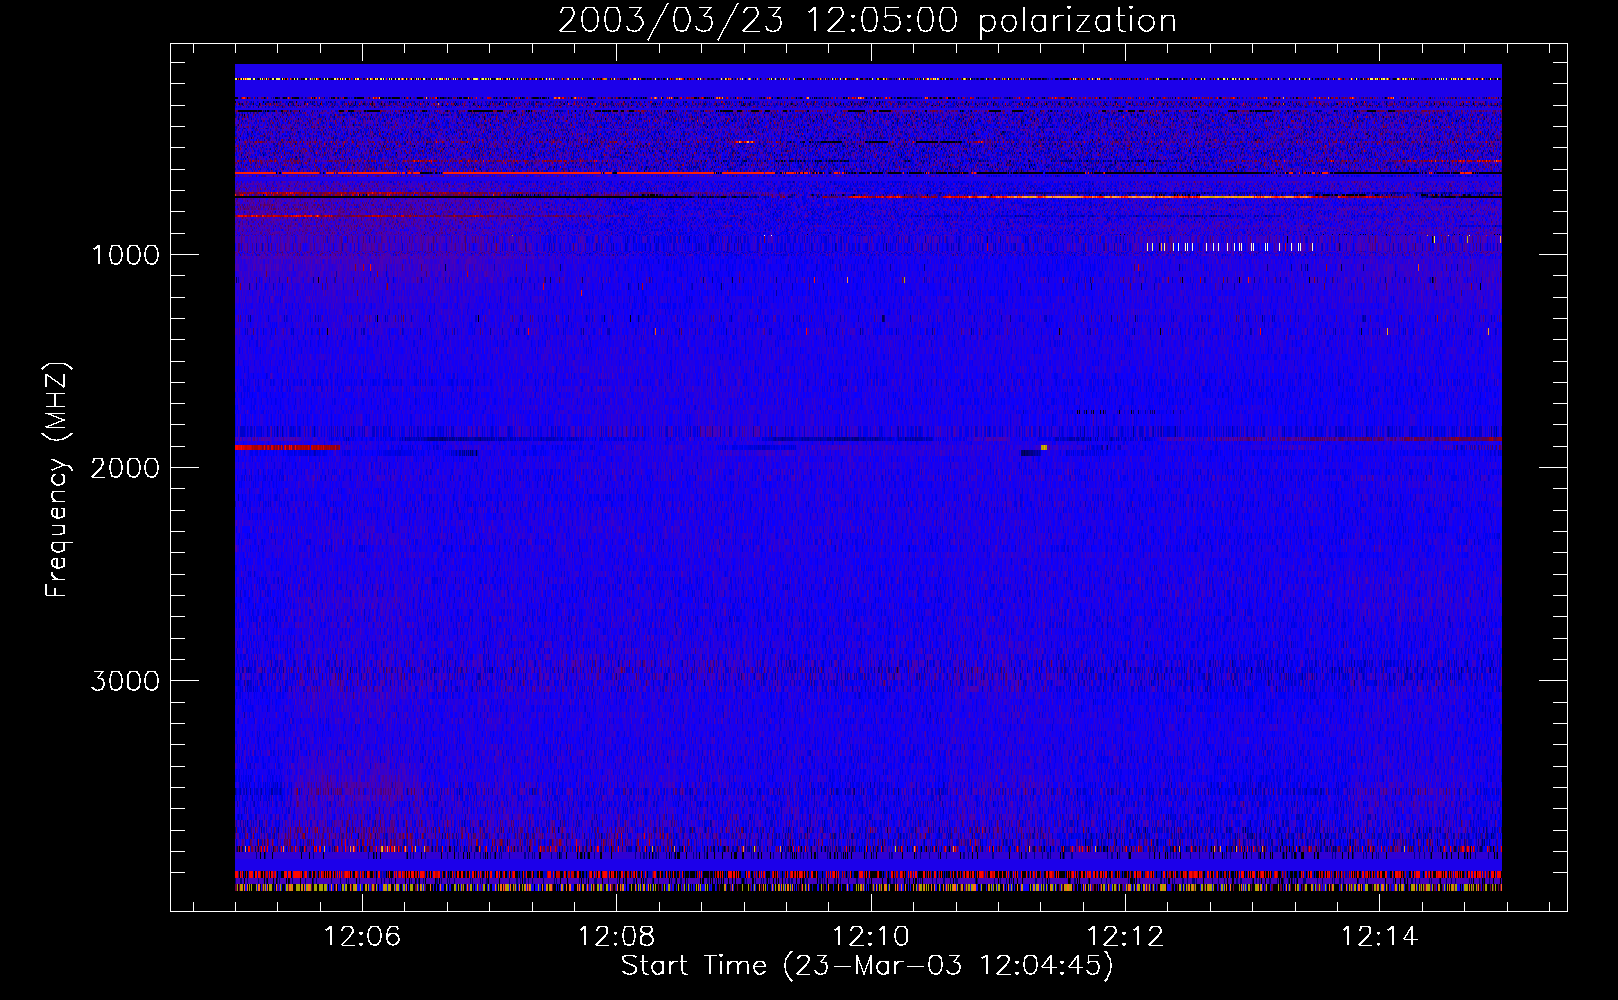This screenshot has width=1618, height=1000.
Task: Click the 12:10 time tick label
Action: coord(871,937)
